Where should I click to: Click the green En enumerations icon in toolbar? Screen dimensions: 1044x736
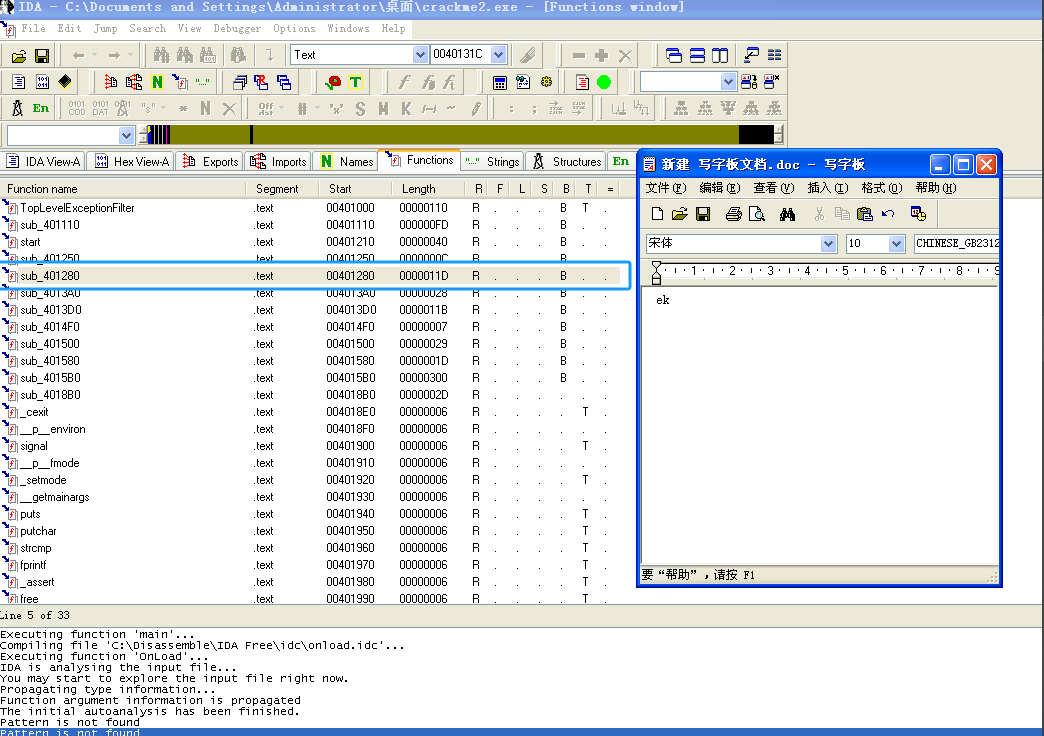tap(41, 109)
